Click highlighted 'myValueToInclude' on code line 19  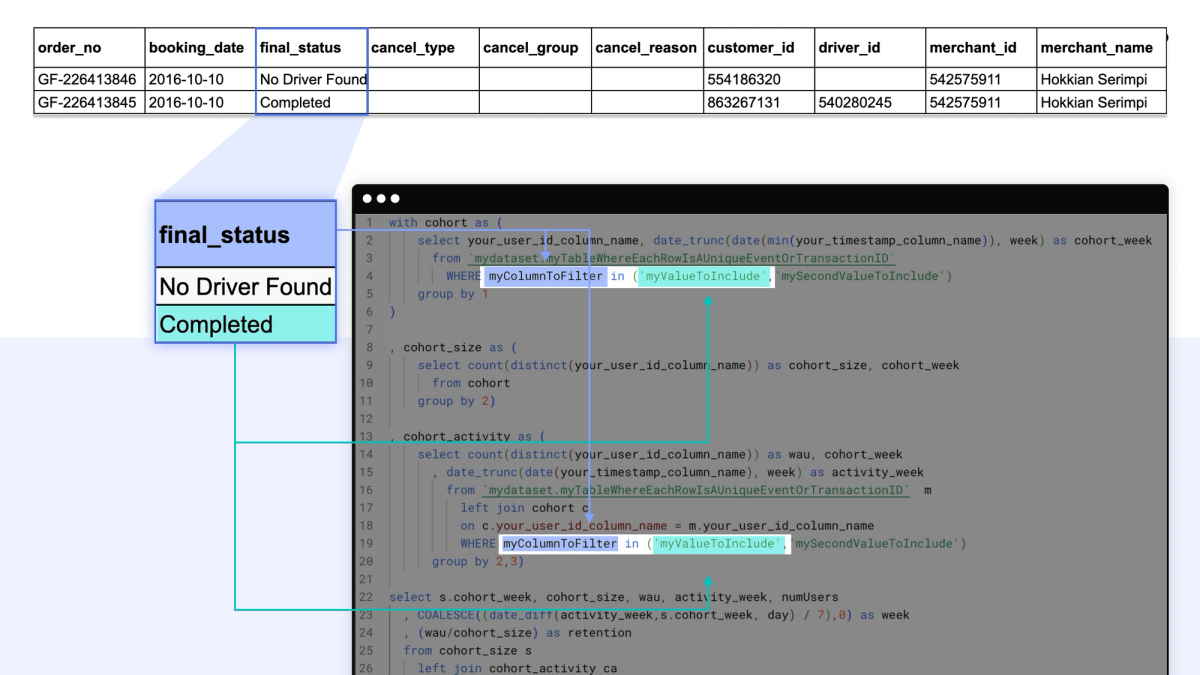pyautogui.click(x=720, y=544)
